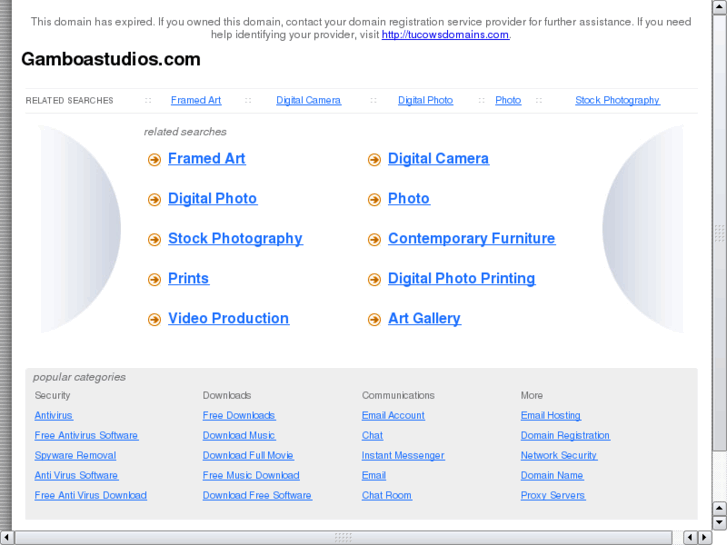The height and width of the screenshot is (545, 727).
Task: Open the Domain Name link
Action: point(552,475)
